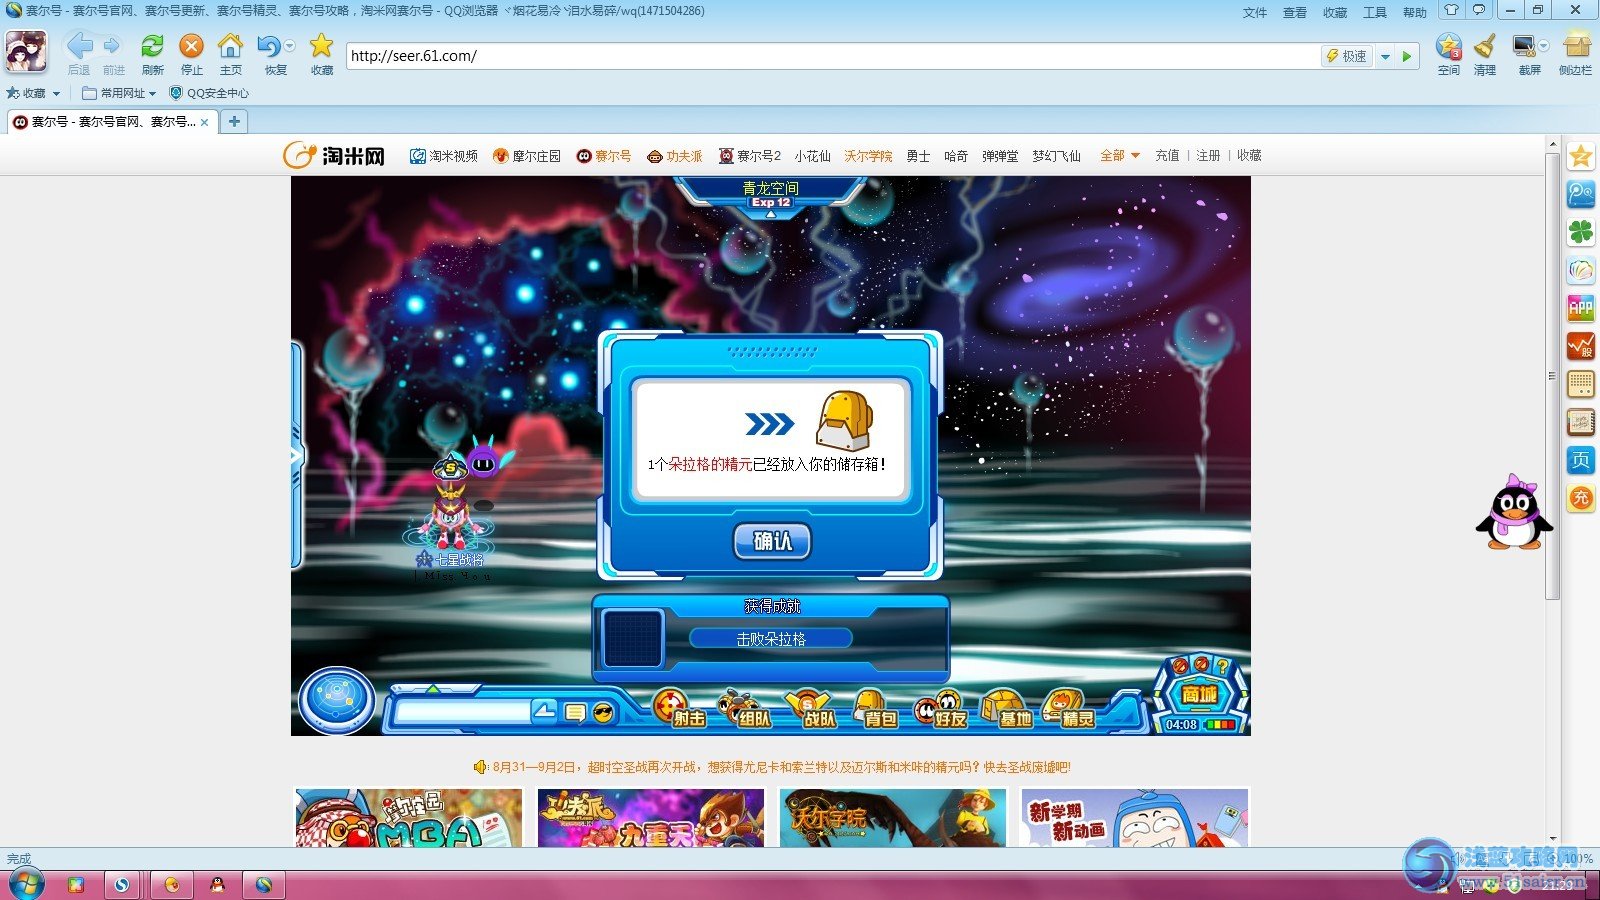Open the 文件 menu
Screen dimensions: 1600x900
click(x=1255, y=12)
